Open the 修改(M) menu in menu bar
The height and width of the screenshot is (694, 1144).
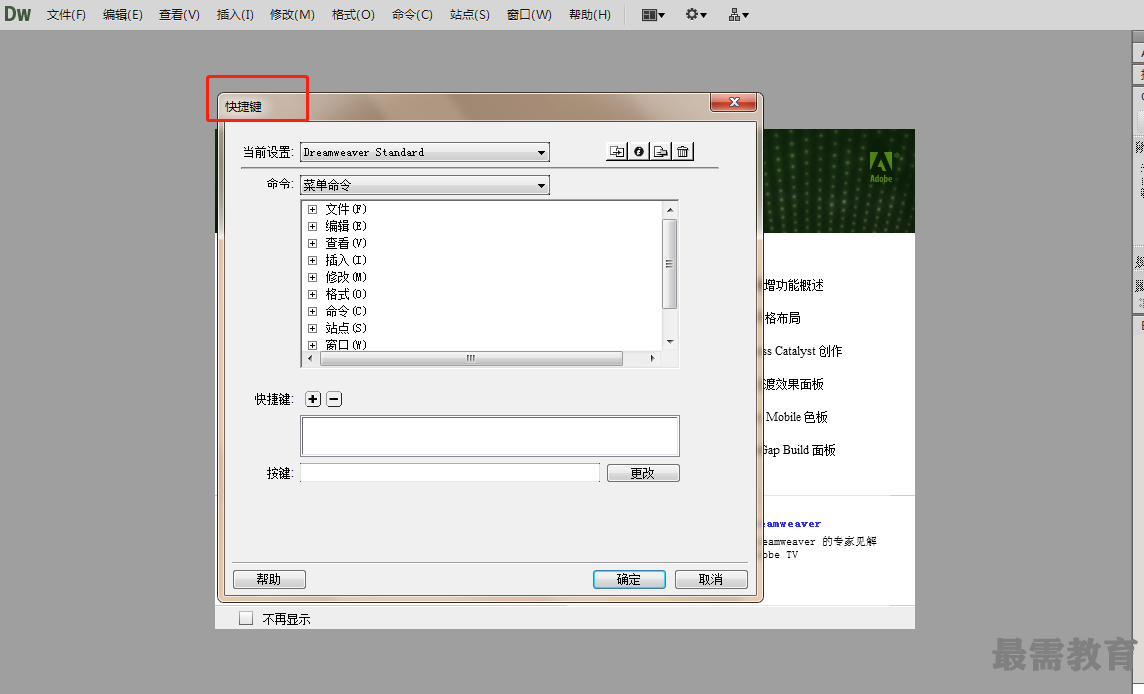pos(293,15)
